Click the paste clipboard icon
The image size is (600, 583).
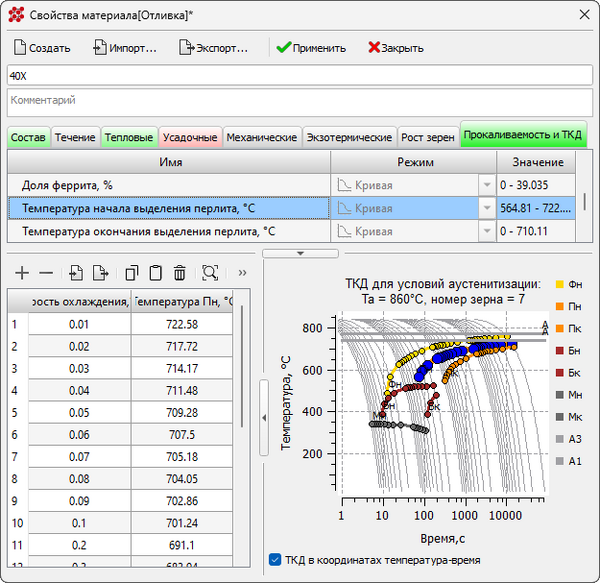click(x=155, y=273)
